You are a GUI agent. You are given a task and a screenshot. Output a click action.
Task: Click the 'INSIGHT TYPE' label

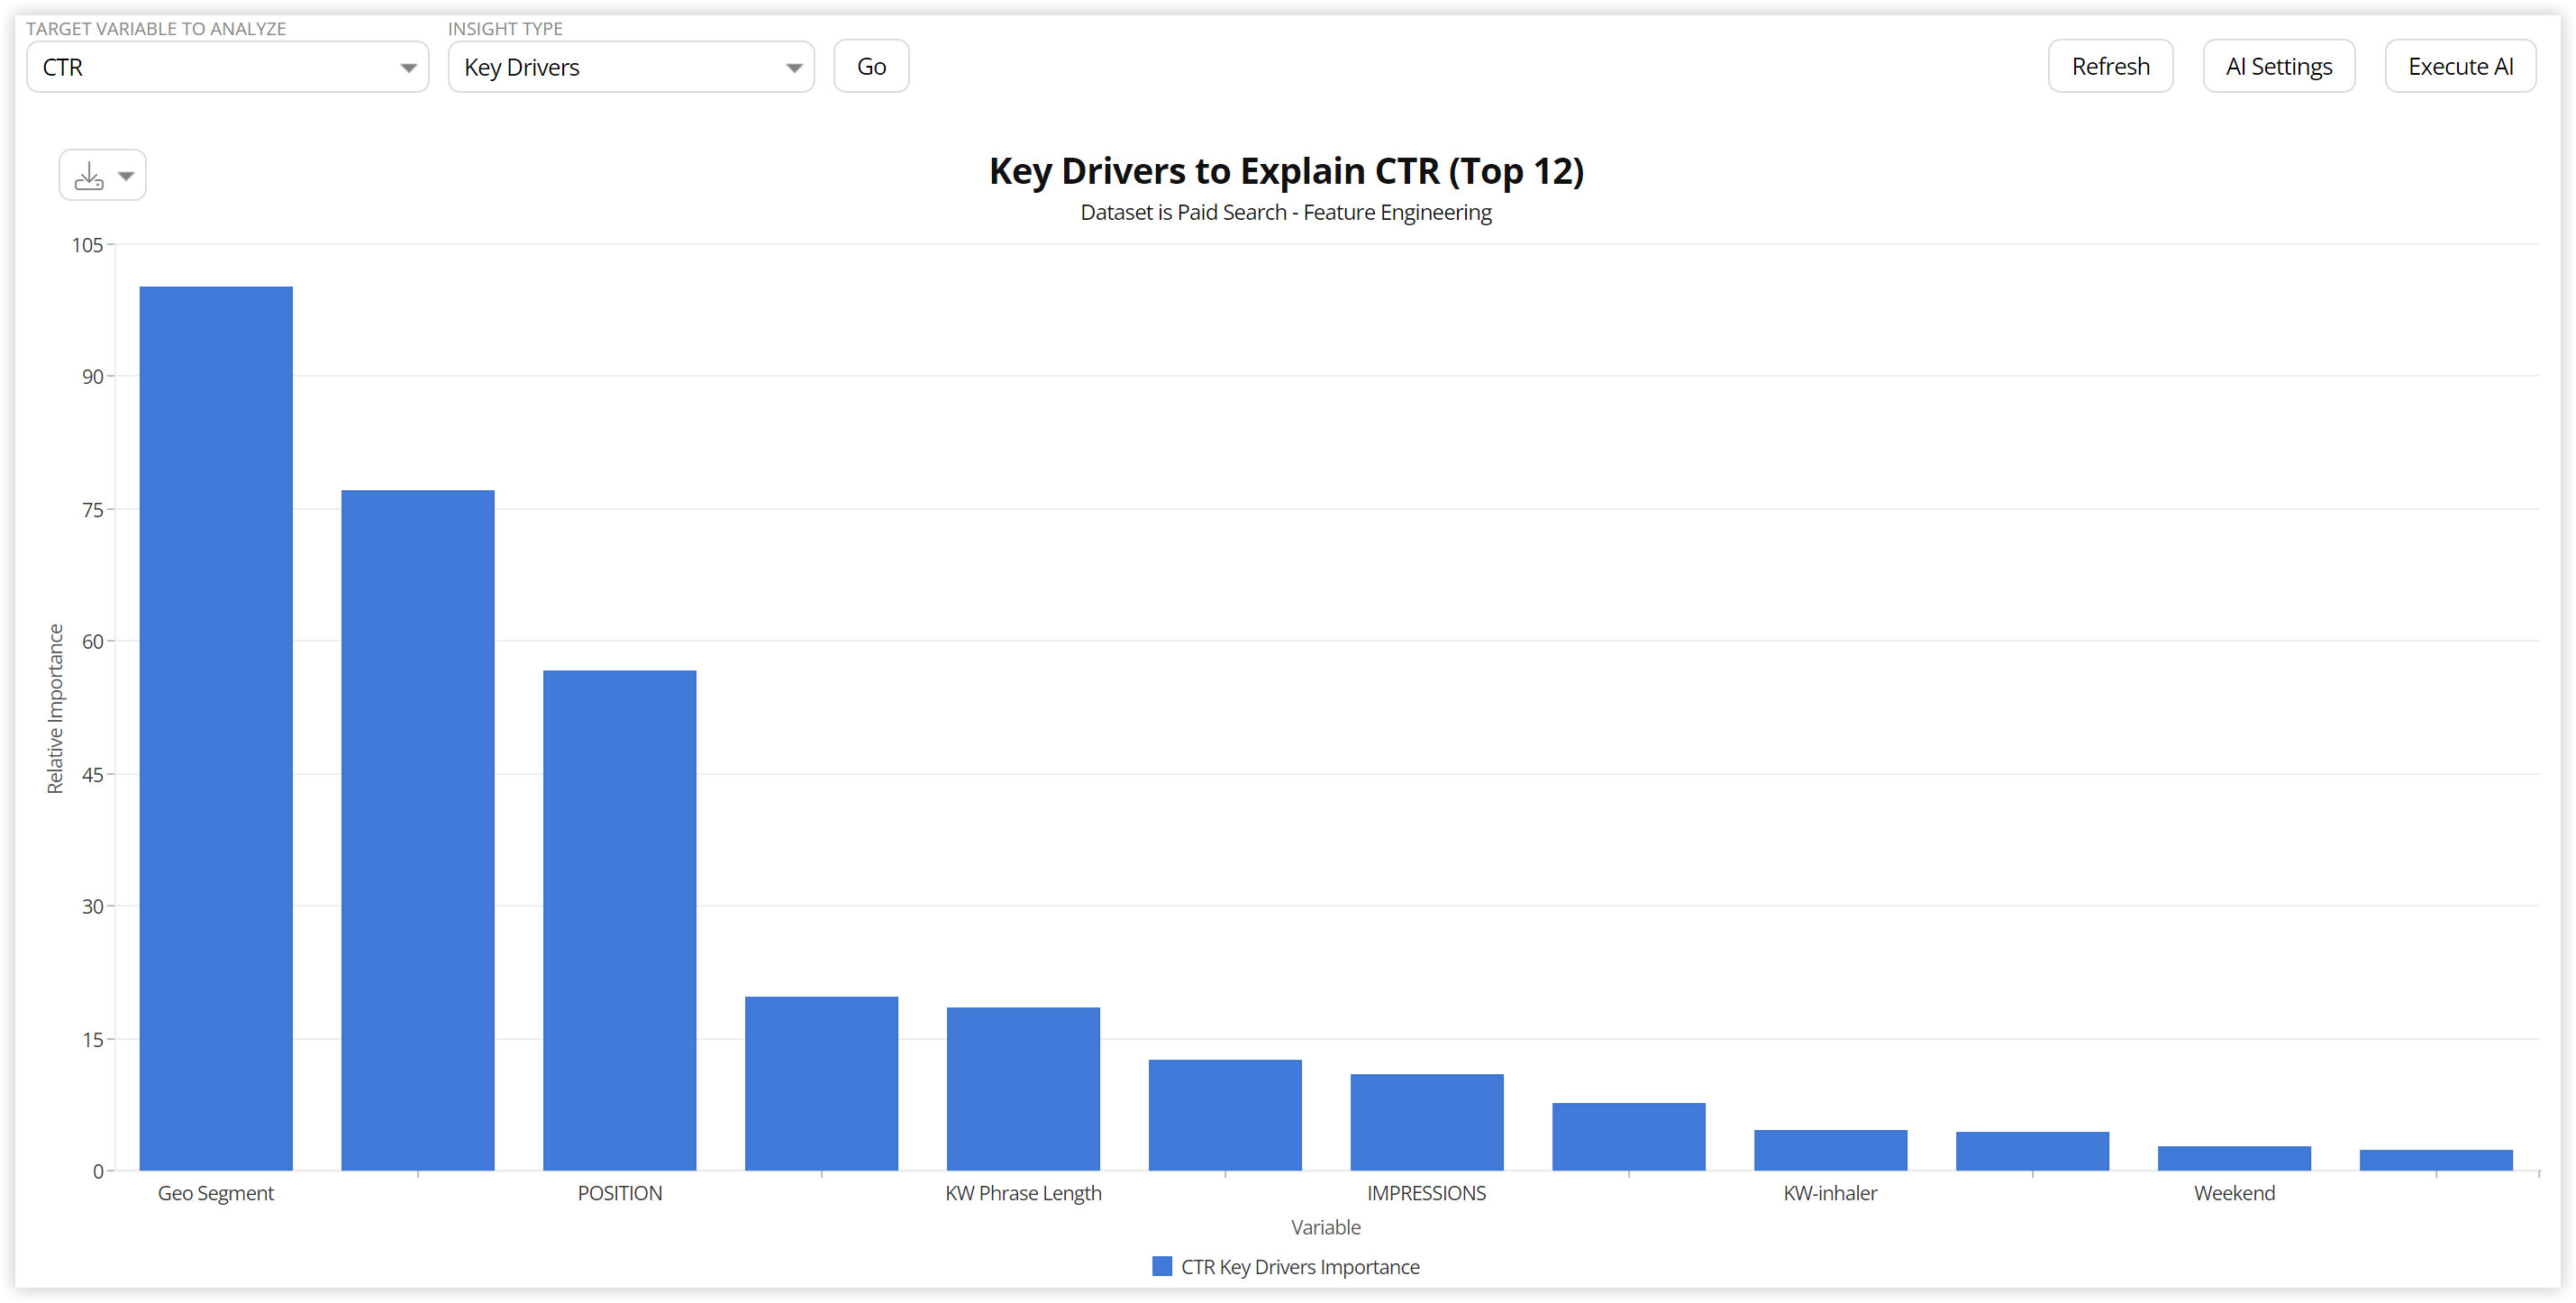click(x=505, y=29)
